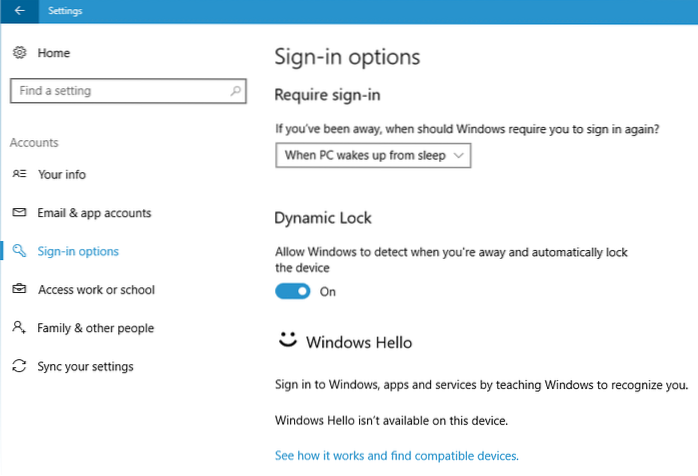The width and height of the screenshot is (698, 476).
Task: Open the 'Your info' page label
Action: 62,174
